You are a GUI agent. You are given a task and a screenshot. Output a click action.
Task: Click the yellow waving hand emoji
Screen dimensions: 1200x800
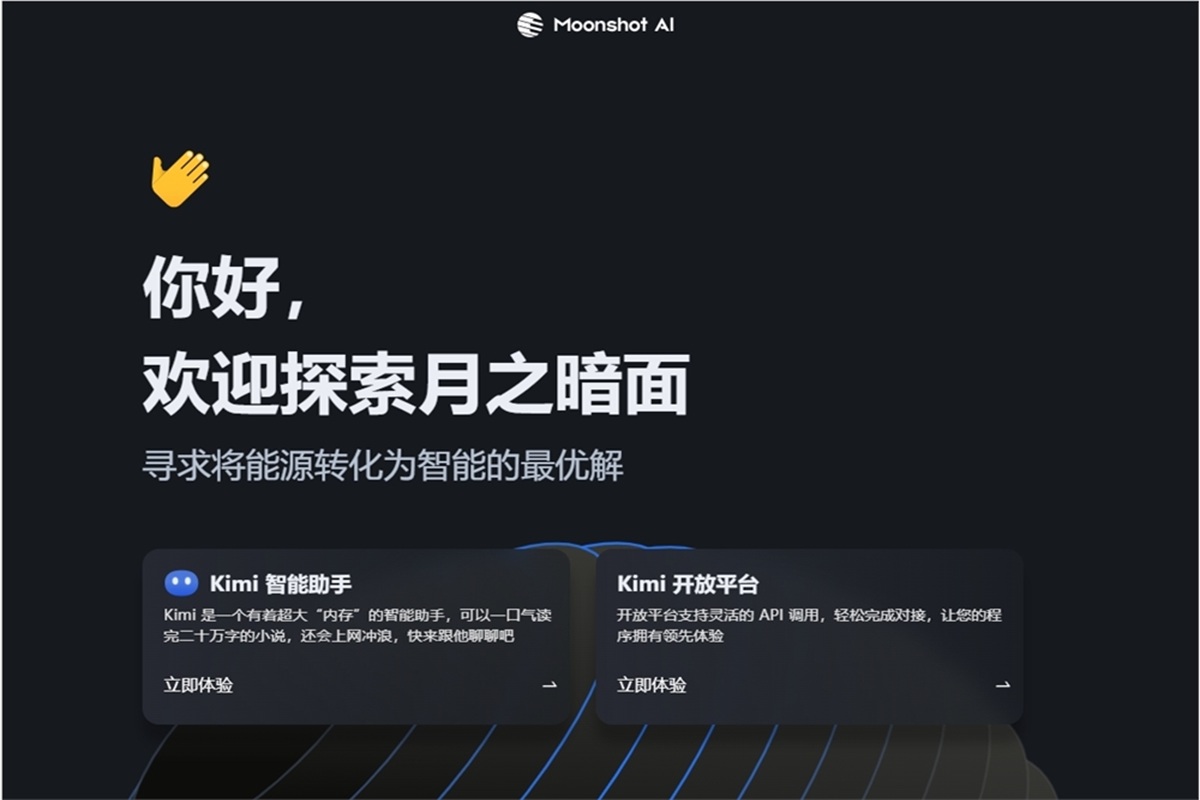pyautogui.click(x=180, y=179)
